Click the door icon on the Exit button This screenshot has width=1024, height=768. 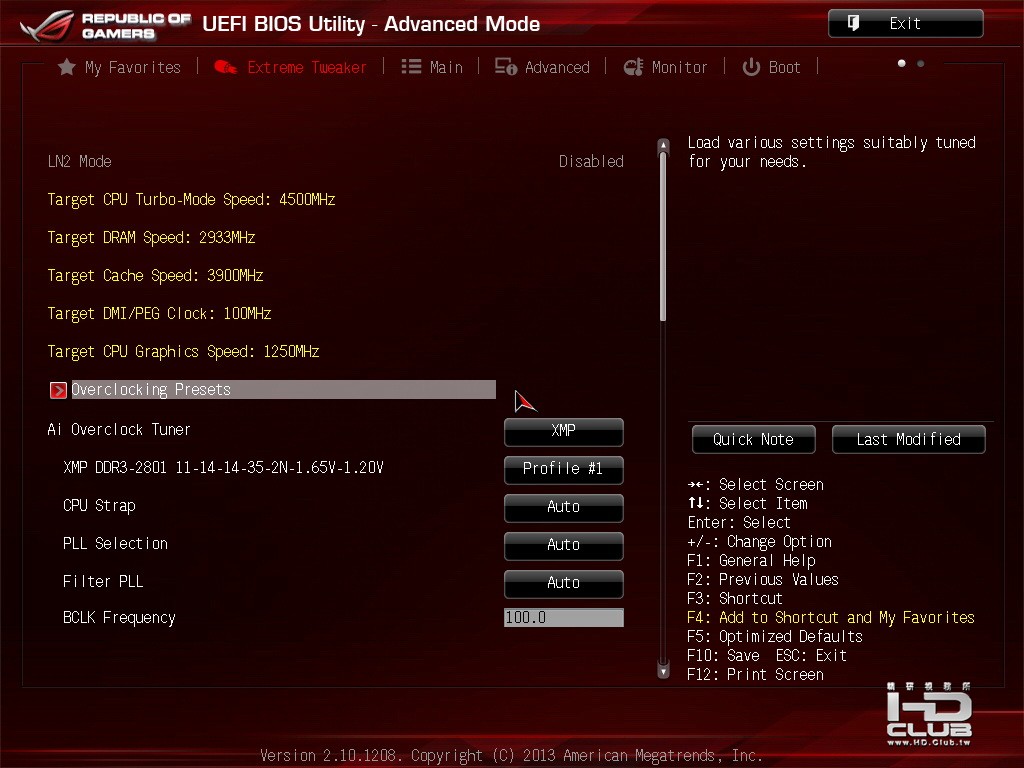(853, 24)
